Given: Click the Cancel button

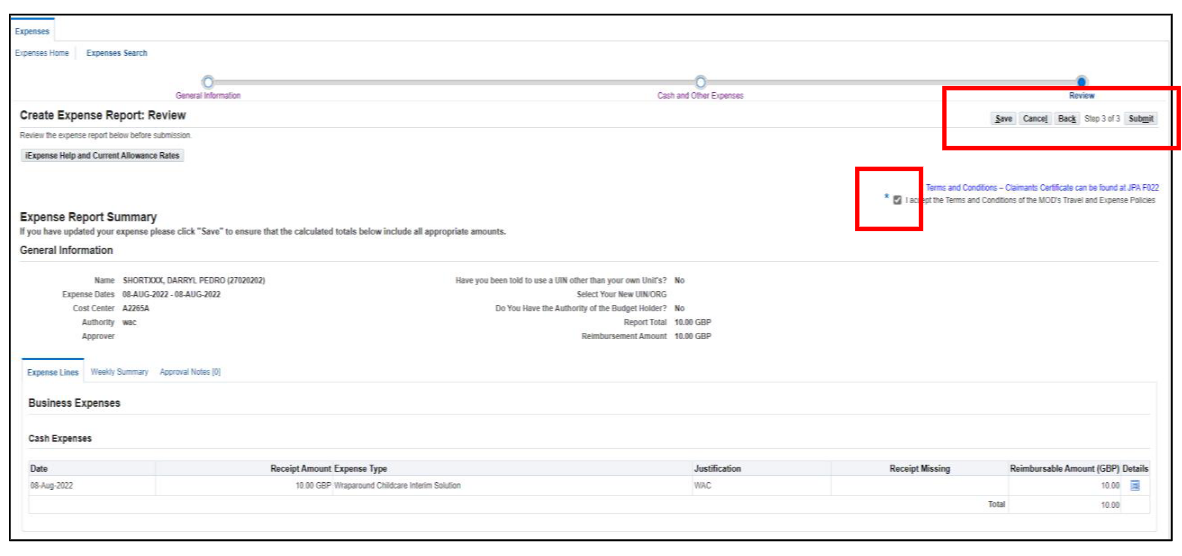Looking at the screenshot, I should 1035,119.
